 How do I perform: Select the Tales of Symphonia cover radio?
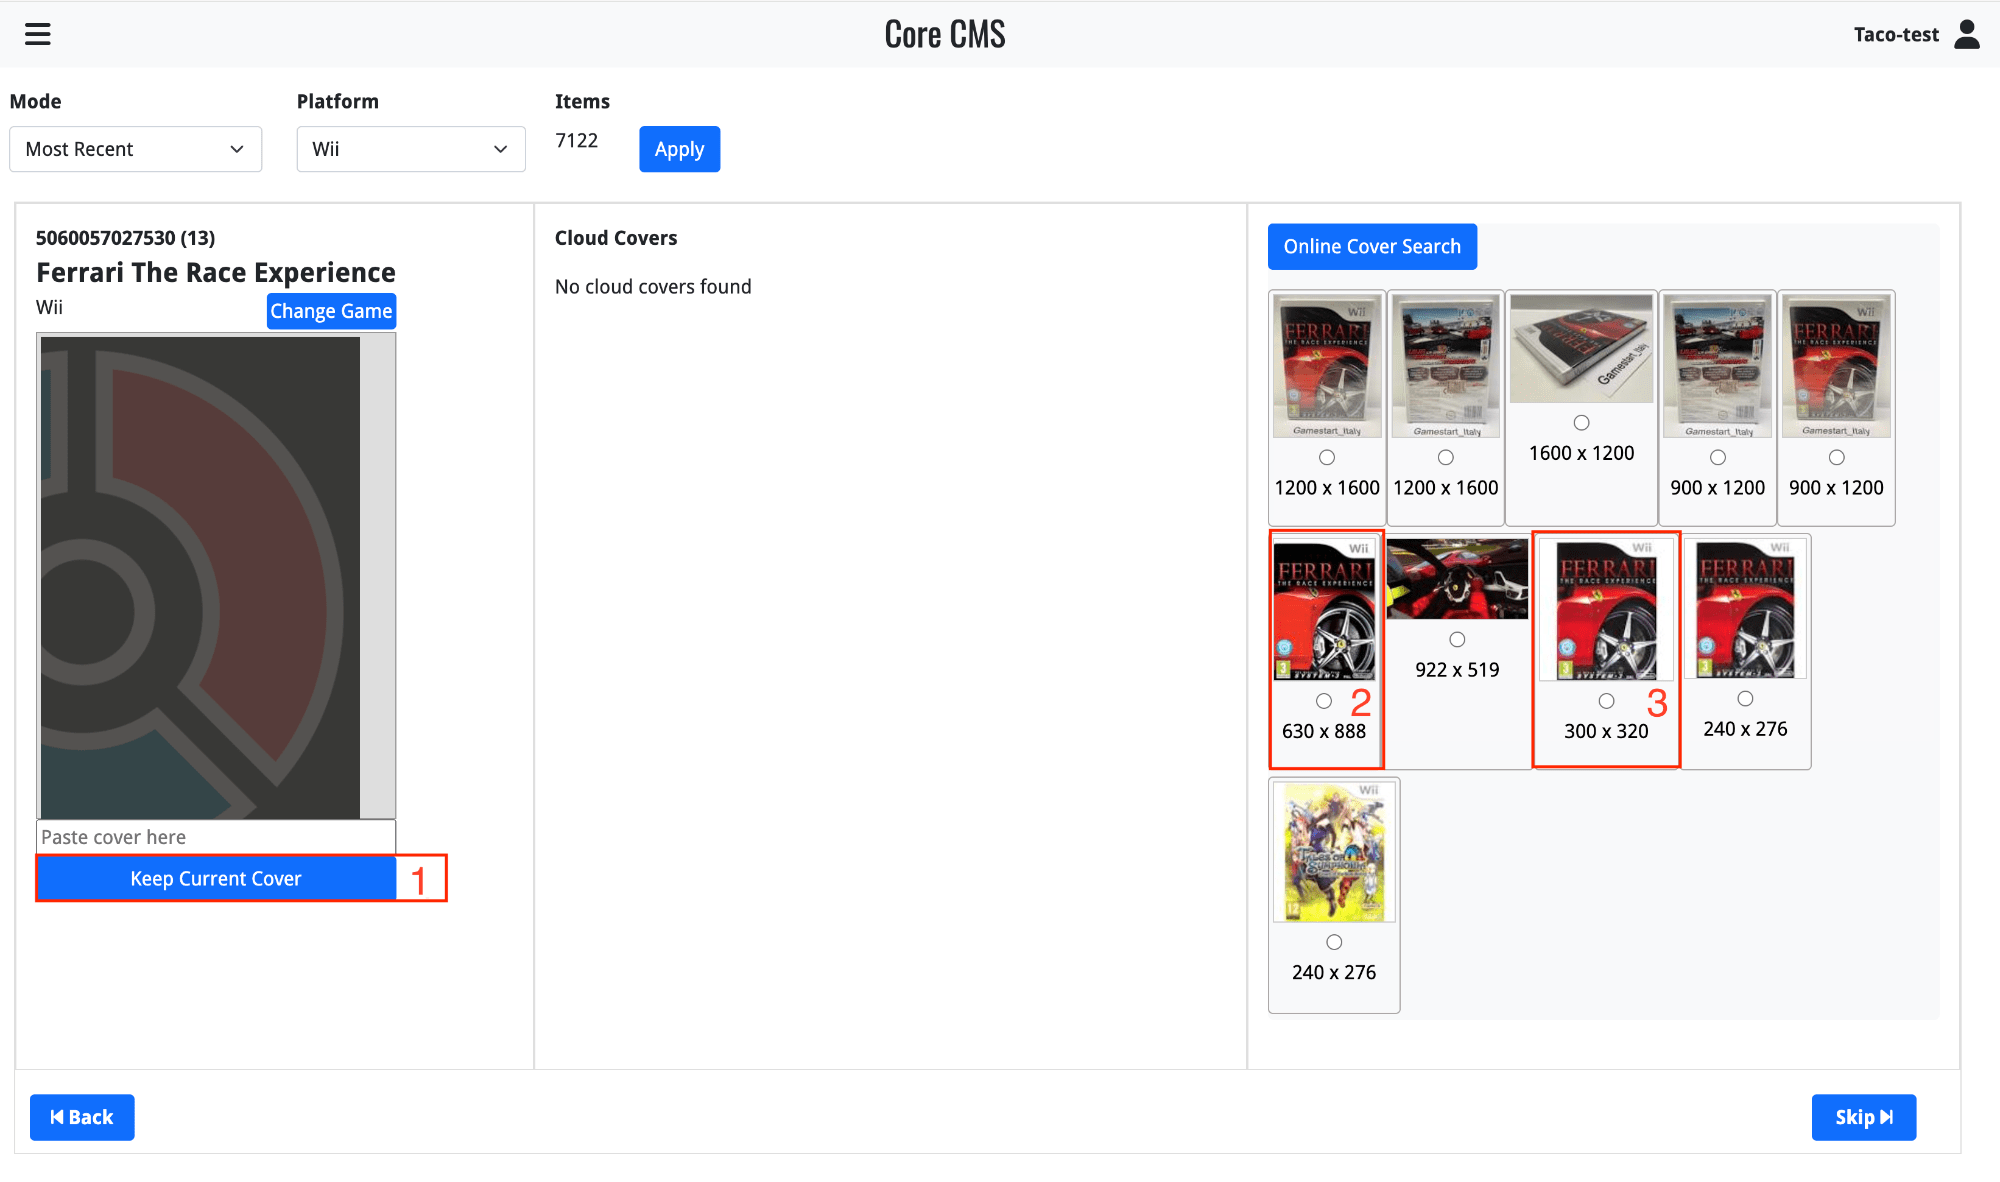1334,942
